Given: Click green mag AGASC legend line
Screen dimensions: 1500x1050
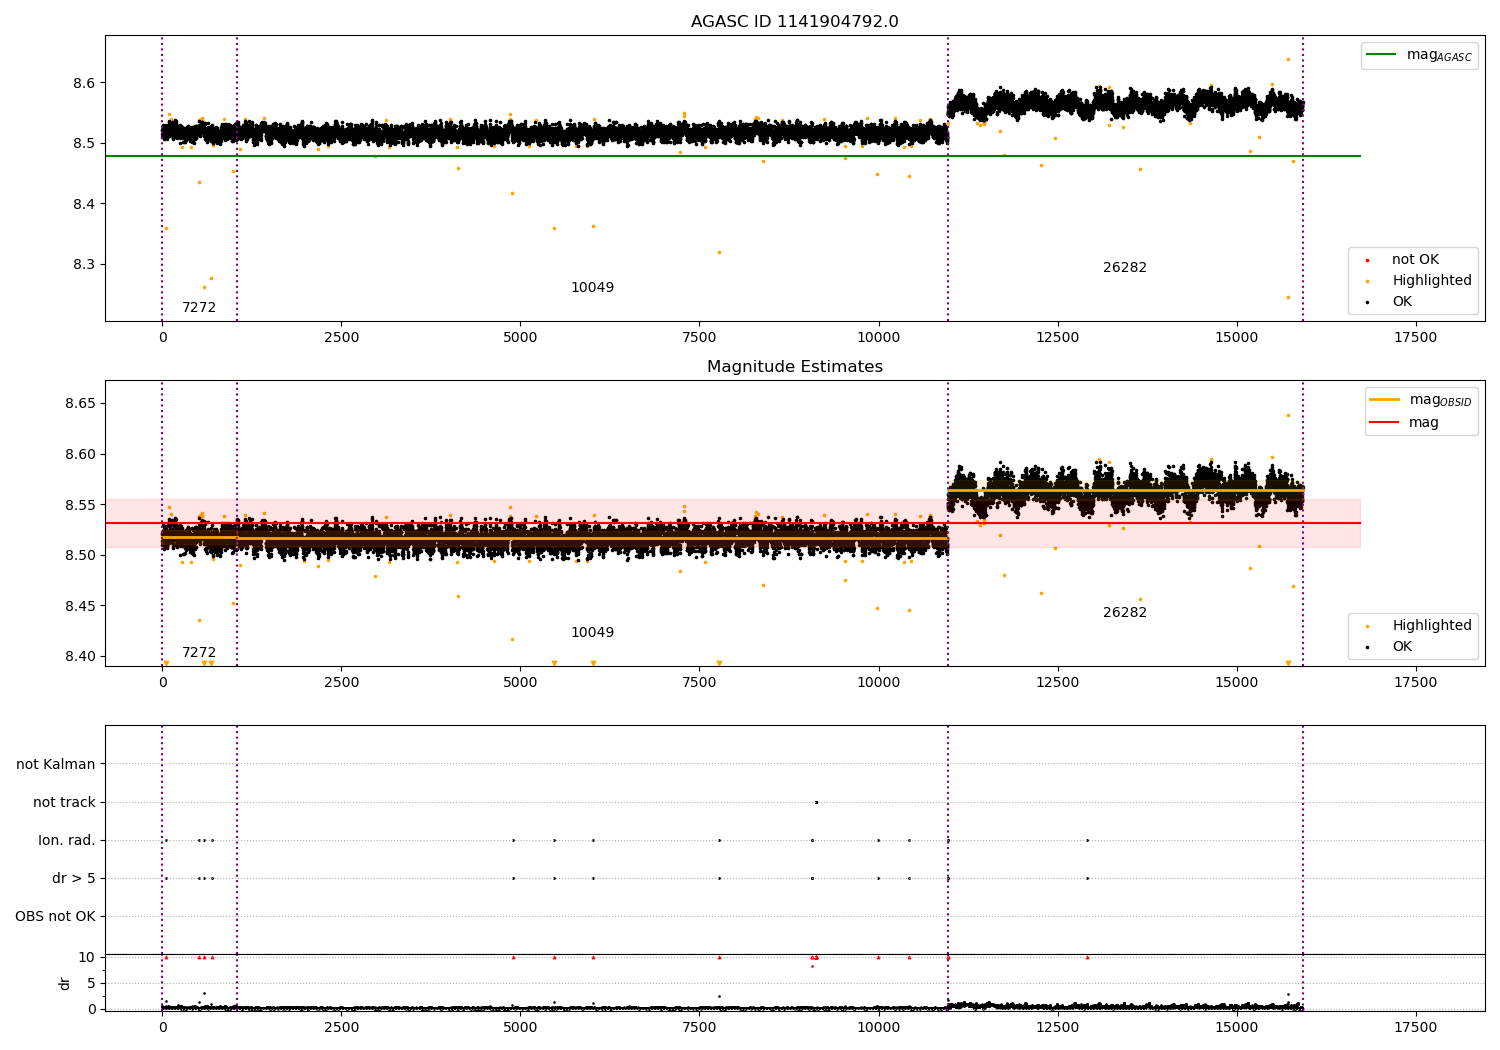Looking at the screenshot, I should 1383,55.
